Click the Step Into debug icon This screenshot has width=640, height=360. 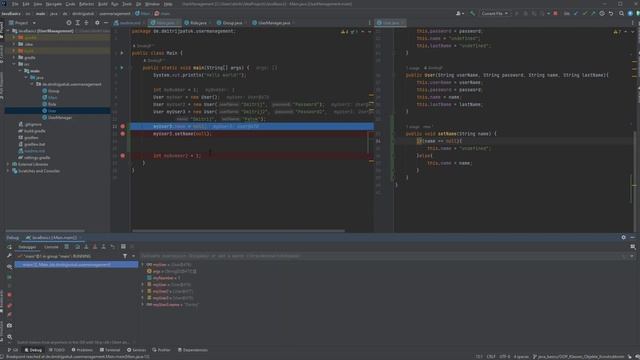[86, 247]
